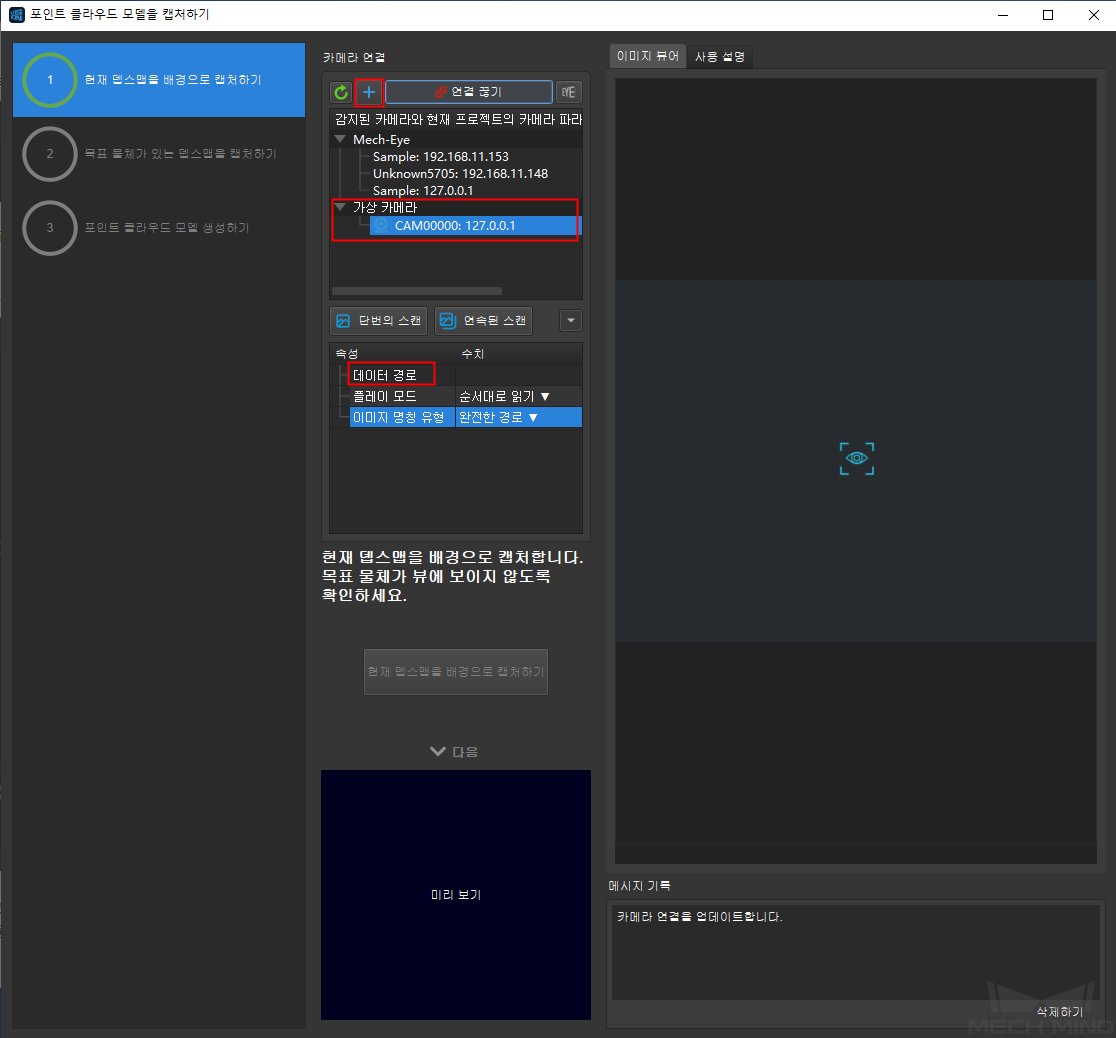Start a single scan with 단번의 스캔
The image size is (1116, 1038).
(379, 321)
